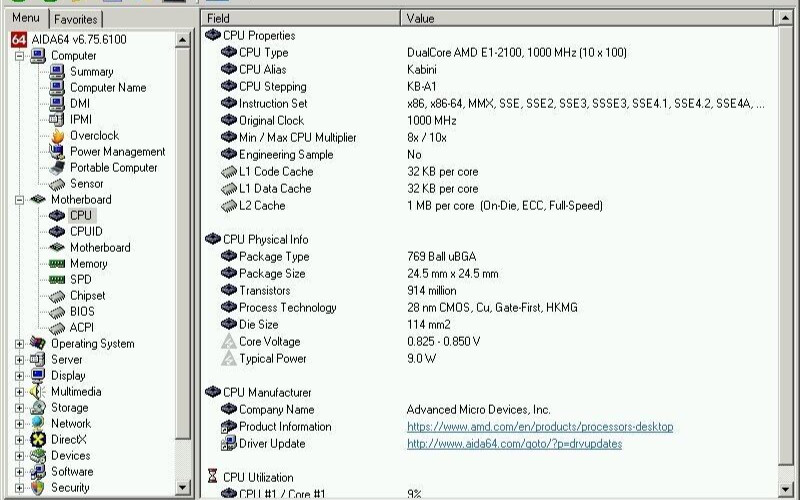
Task: Switch to the Favorites tab
Action: (76, 19)
